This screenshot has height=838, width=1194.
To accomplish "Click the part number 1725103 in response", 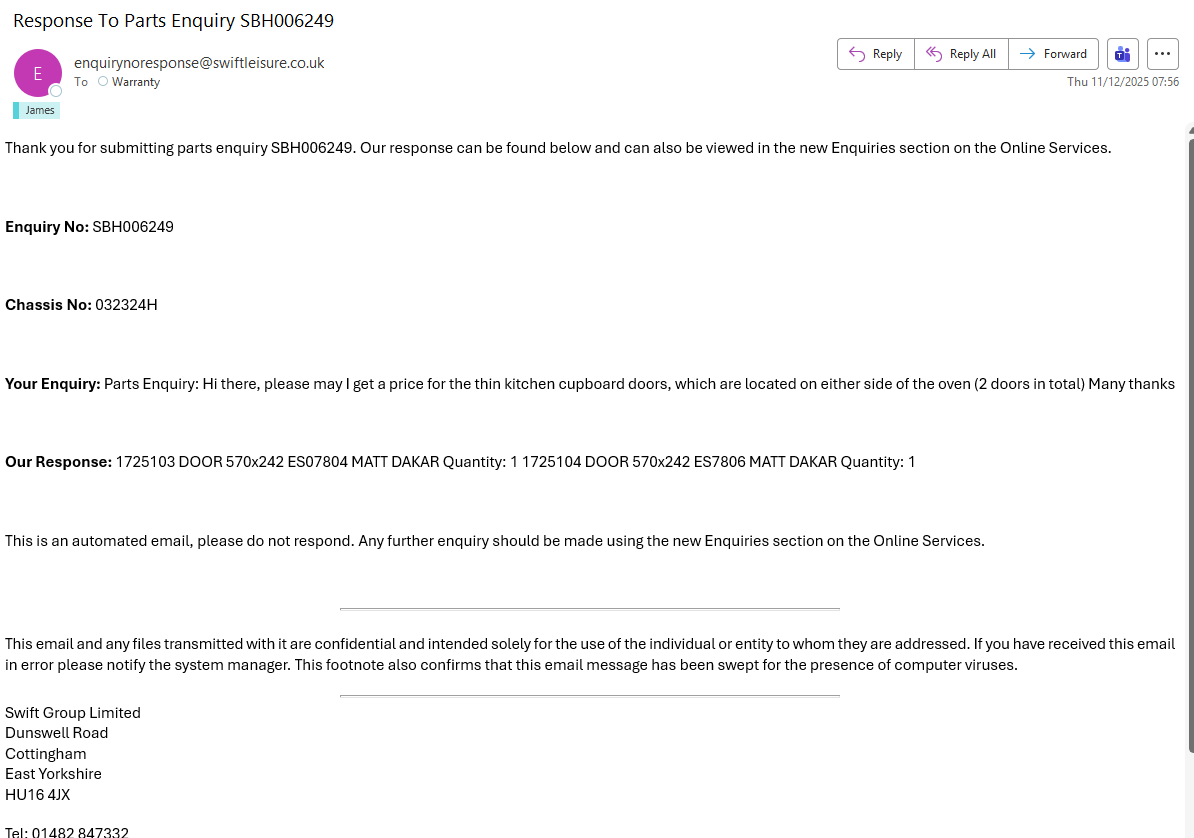I will 145,462.
